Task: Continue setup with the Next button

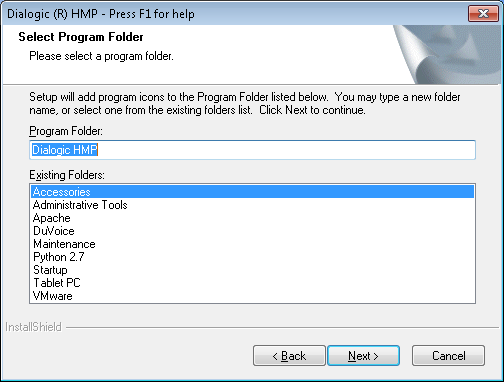Action: point(363,356)
